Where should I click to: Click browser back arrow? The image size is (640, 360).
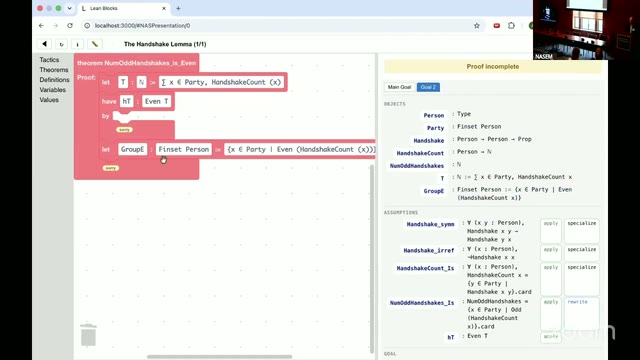pyautogui.click(x=41, y=25)
